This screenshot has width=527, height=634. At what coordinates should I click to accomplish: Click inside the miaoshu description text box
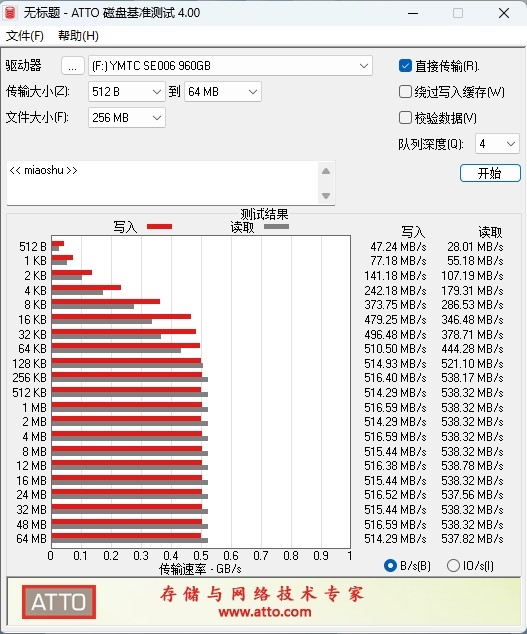162,183
